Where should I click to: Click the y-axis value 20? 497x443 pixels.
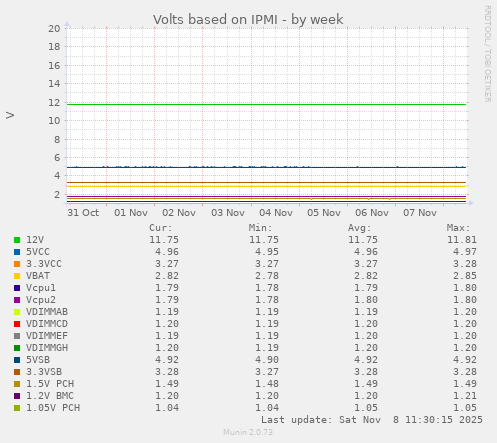[54, 29]
